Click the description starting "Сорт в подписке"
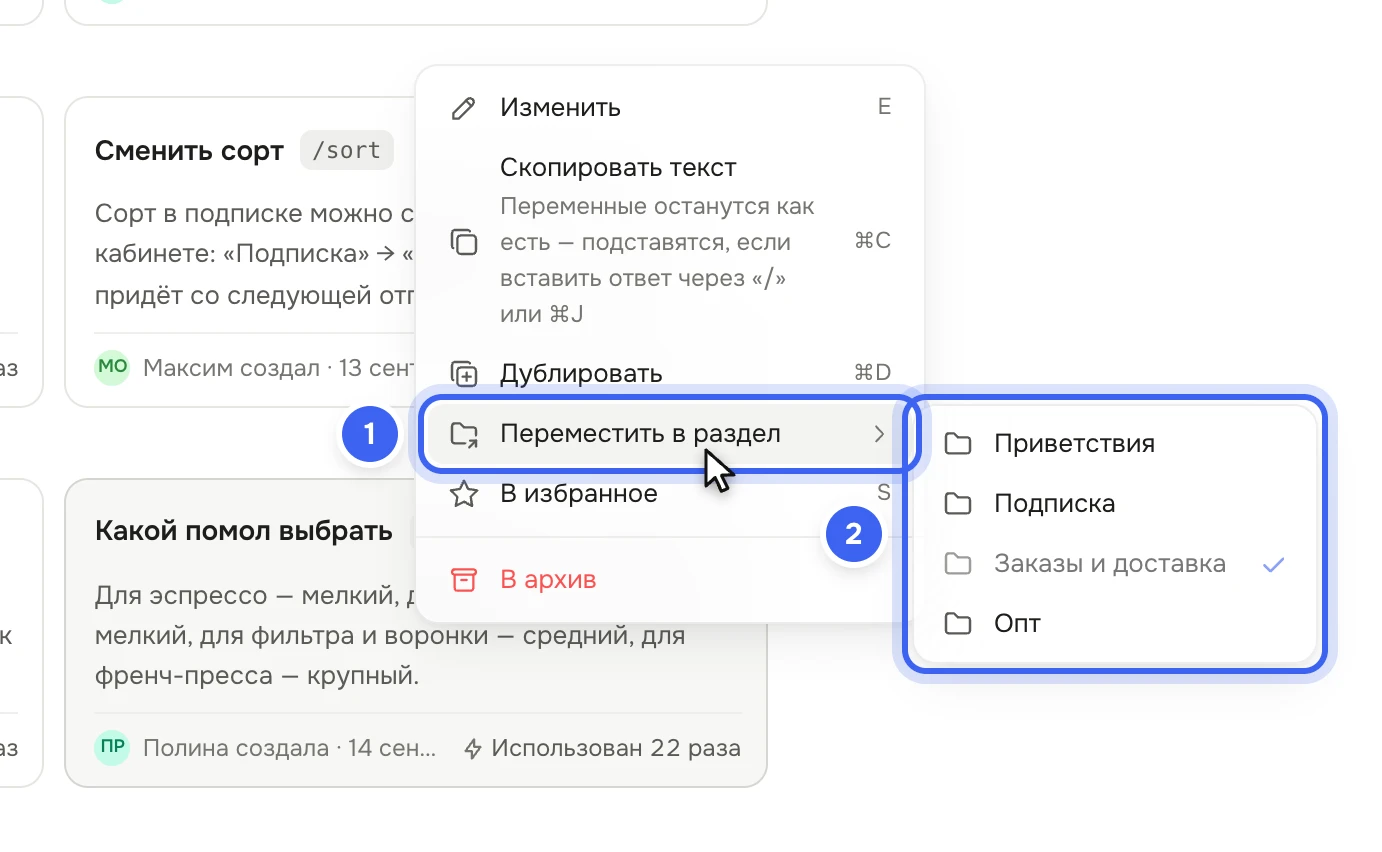Viewport: 1382px width, 852px height. coord(255,254)
